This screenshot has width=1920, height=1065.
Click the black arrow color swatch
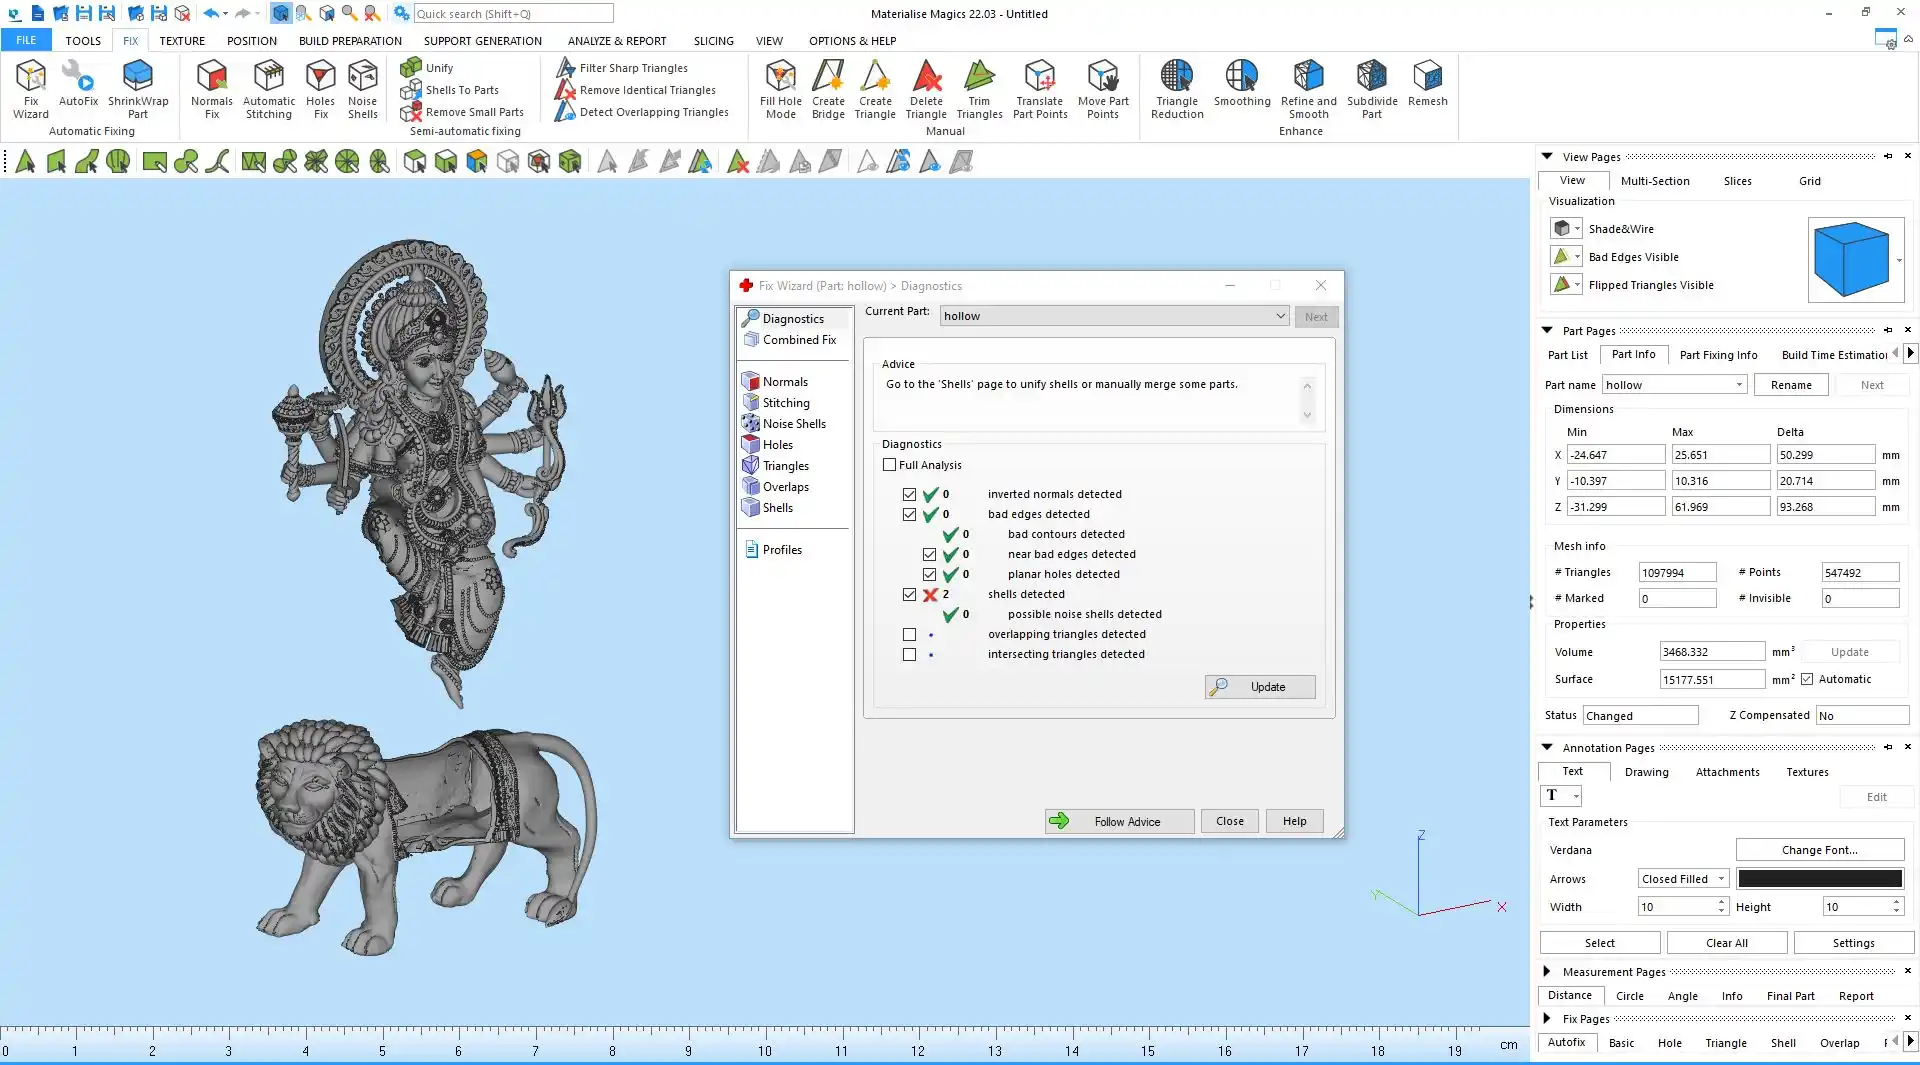[x=1819, y=879]
